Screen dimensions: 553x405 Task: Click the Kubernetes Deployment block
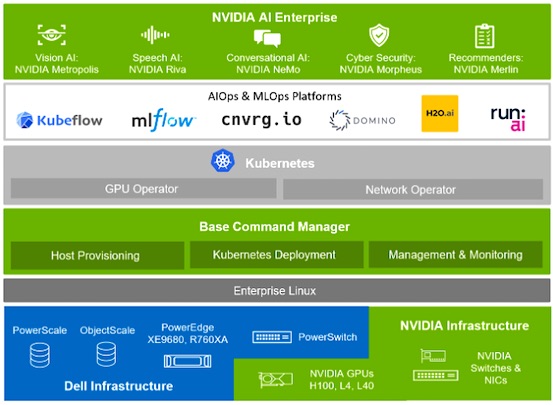click(x=277, y=255)
